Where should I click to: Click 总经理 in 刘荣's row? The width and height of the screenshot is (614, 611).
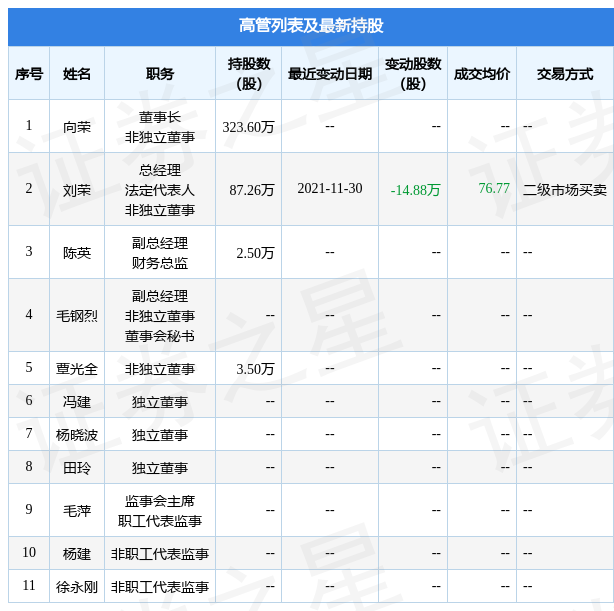(x=160, y=170)
